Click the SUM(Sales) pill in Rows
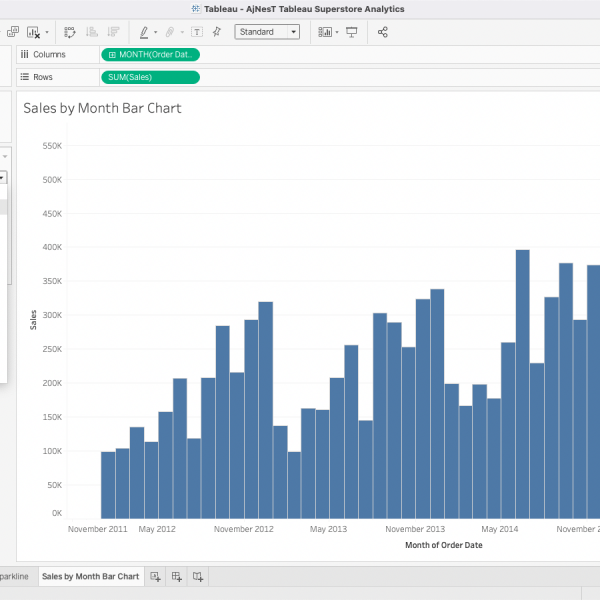The image size is (600, 600). click(150, 77)
